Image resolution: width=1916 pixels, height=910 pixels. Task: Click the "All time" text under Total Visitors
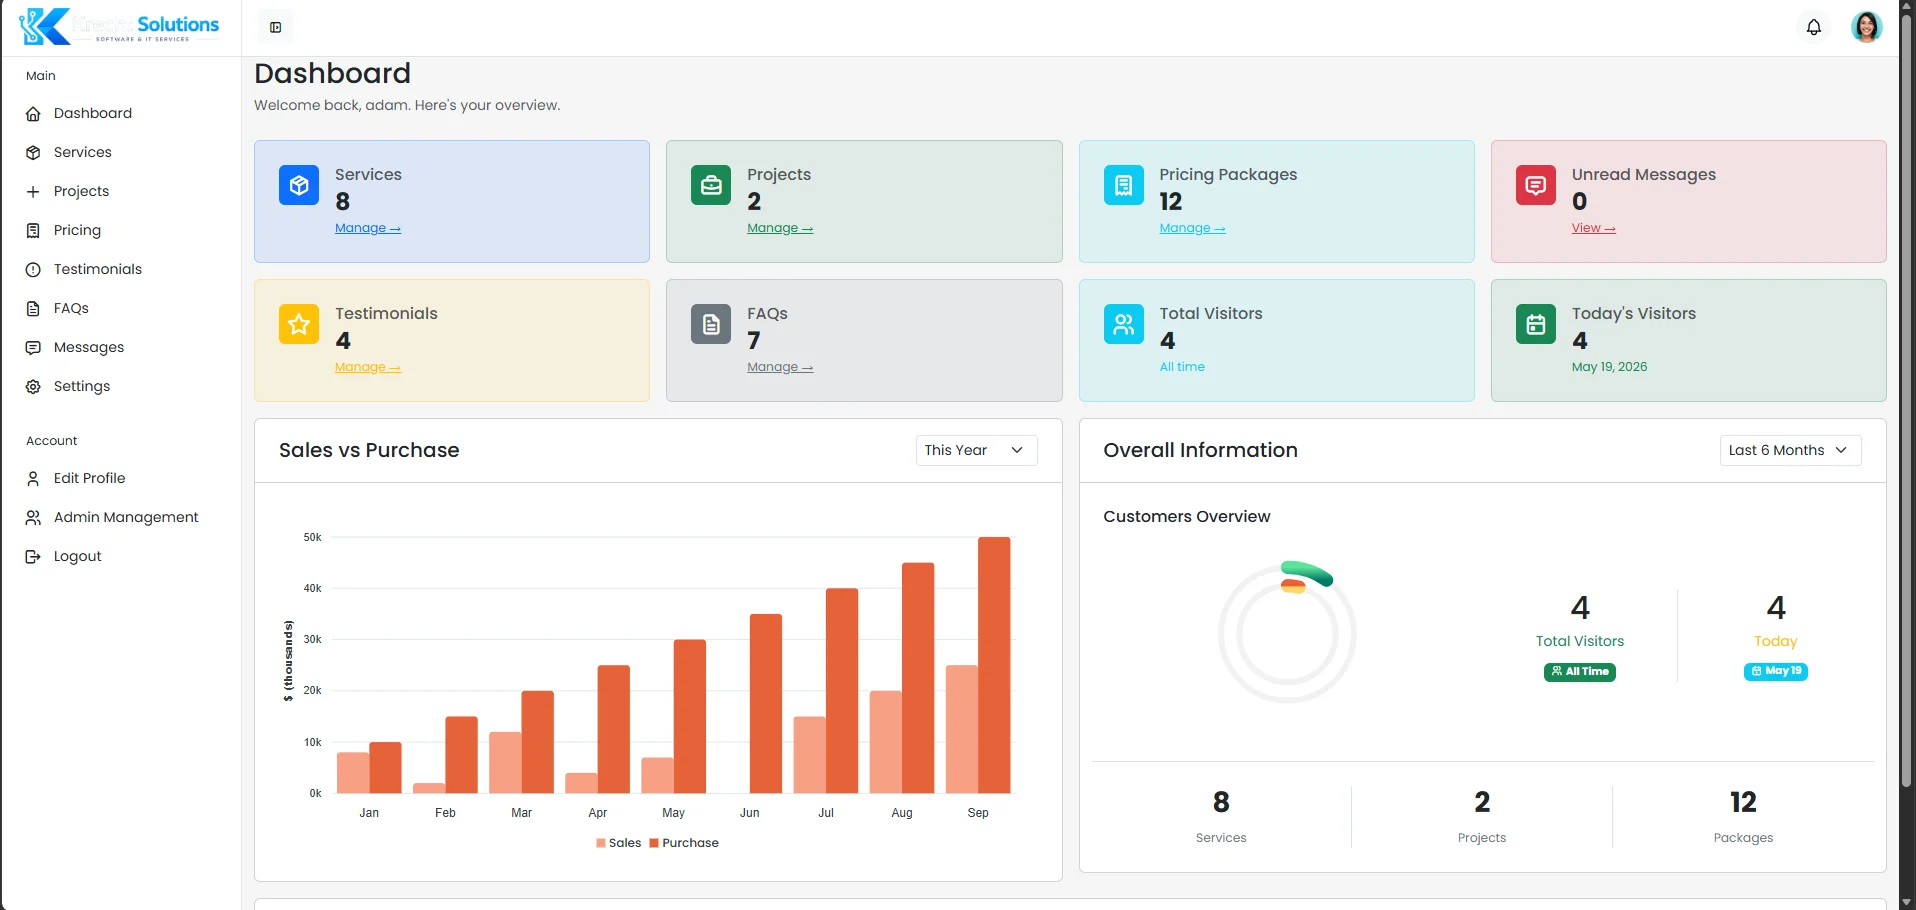click(x=1182, y=367)
